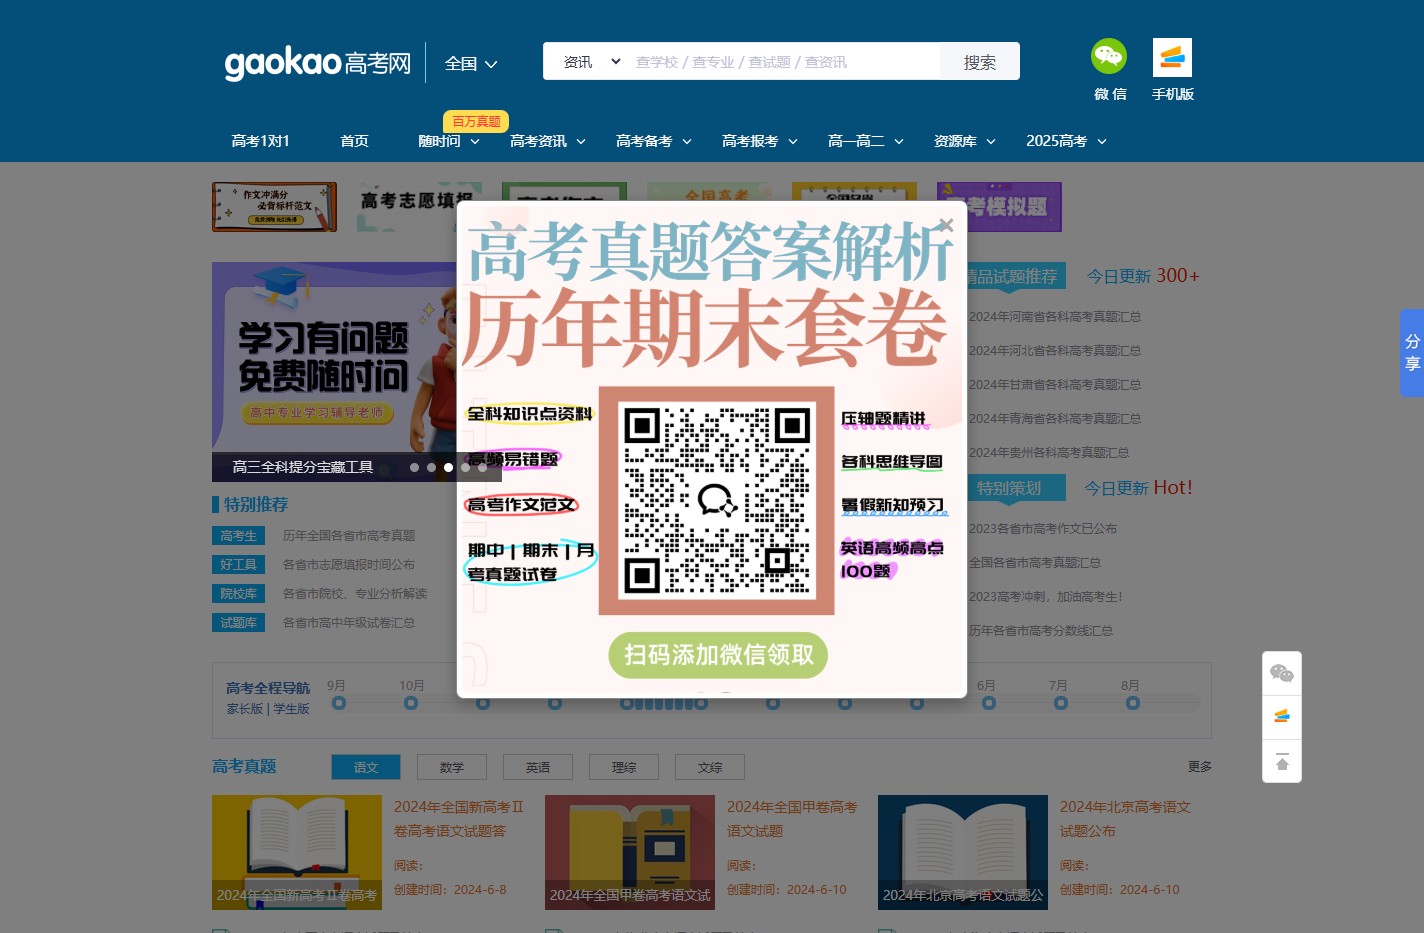Expand the 全国 region selector
Image resolution: width=1424 pixels, height=933 pixels.
tap(471, 63)
